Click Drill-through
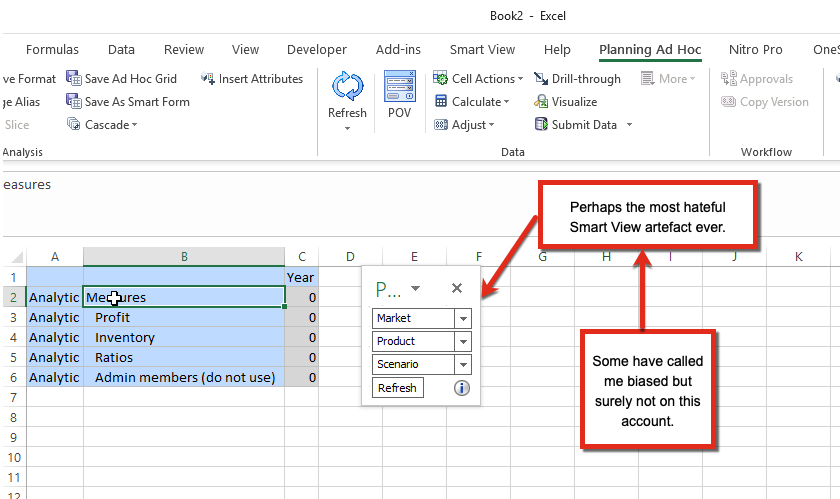The width and height of the screenshot is (840, 499). 578,79
